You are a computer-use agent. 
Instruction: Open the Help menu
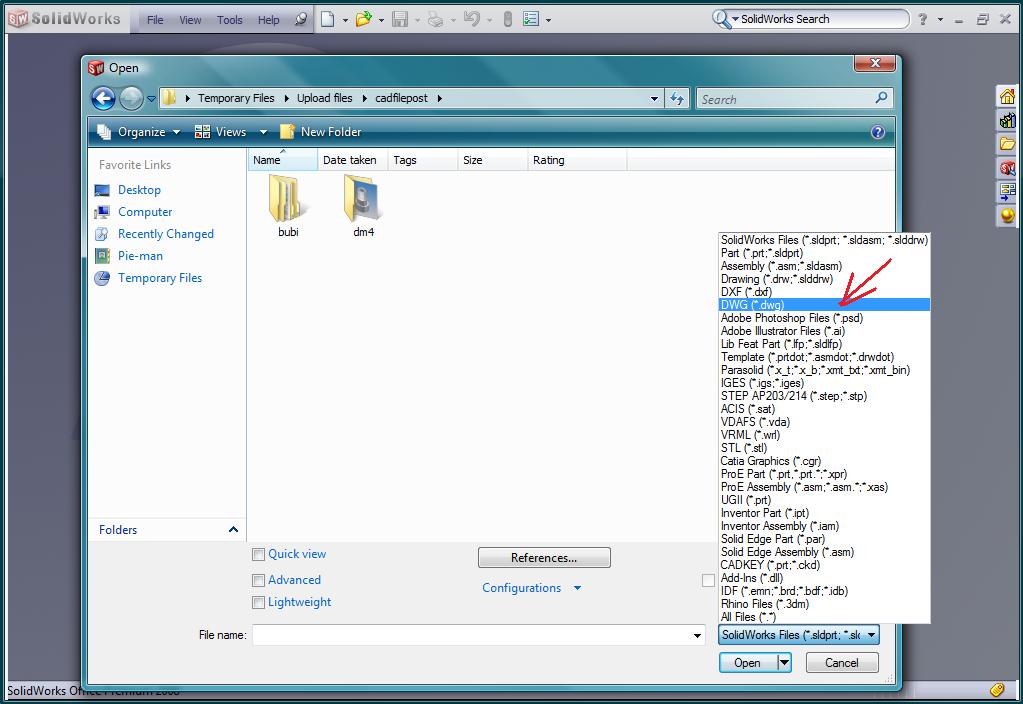[x=268, y=20]
